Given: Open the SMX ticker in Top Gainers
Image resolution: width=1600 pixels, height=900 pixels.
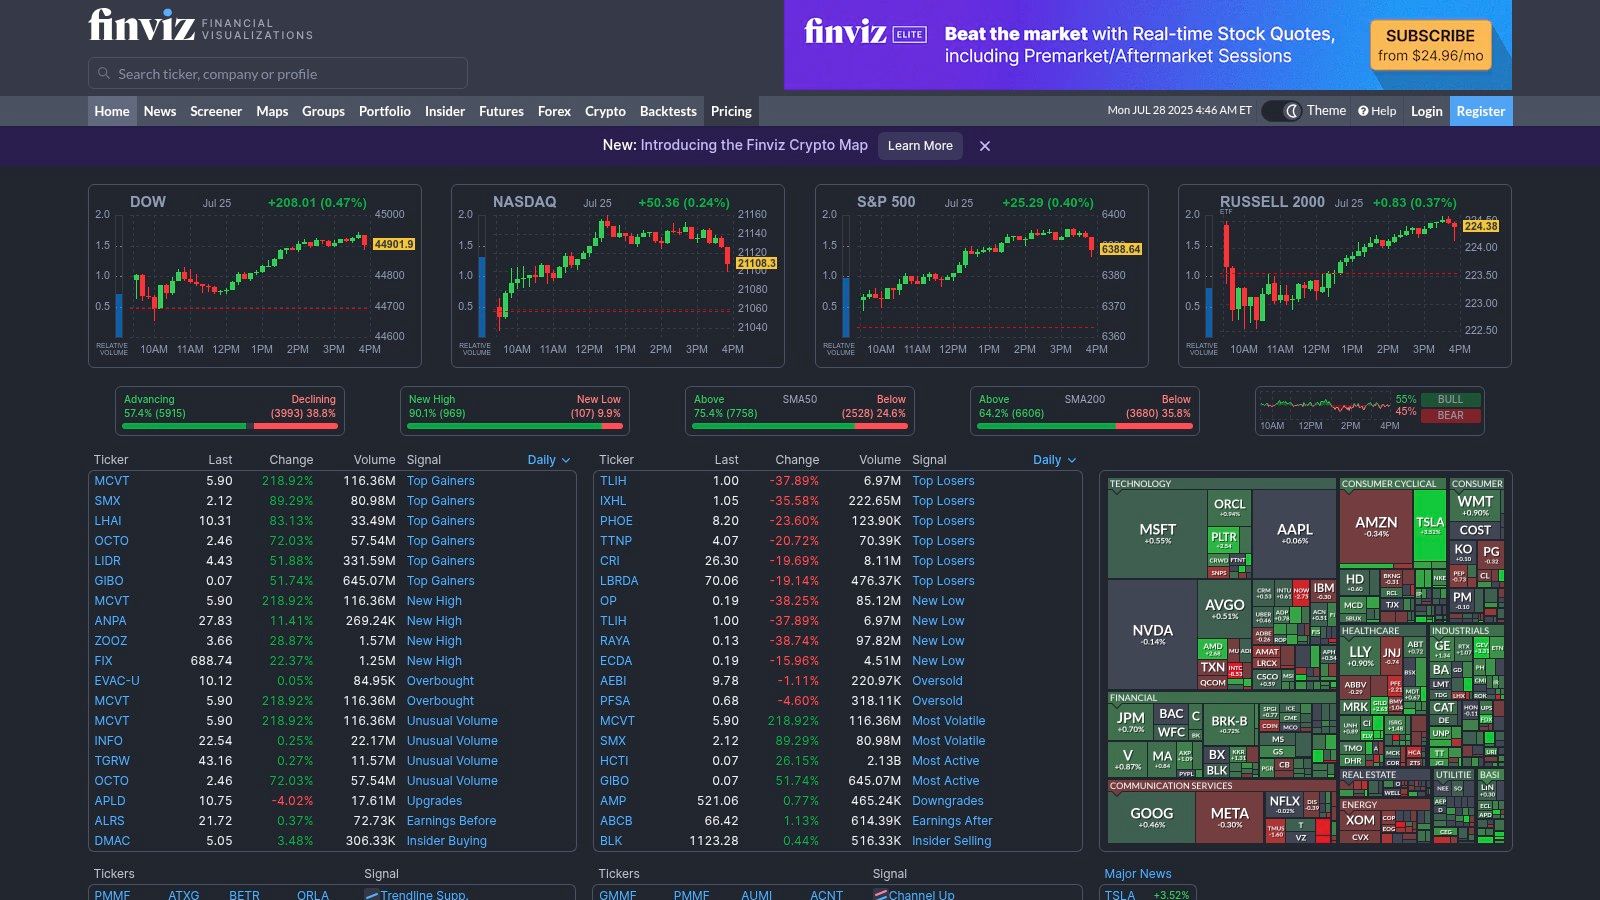Looking at the screenshot, I should coord(107,501).
